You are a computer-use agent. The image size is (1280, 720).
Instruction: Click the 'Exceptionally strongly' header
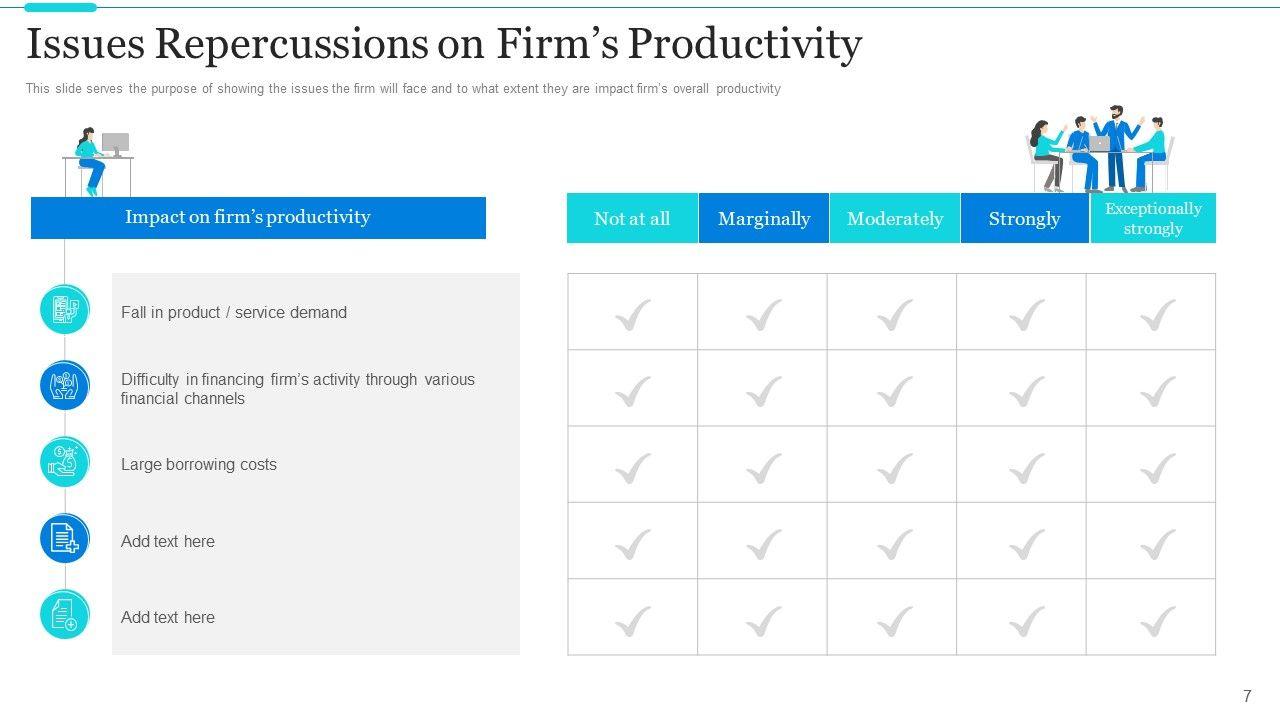1153,218
